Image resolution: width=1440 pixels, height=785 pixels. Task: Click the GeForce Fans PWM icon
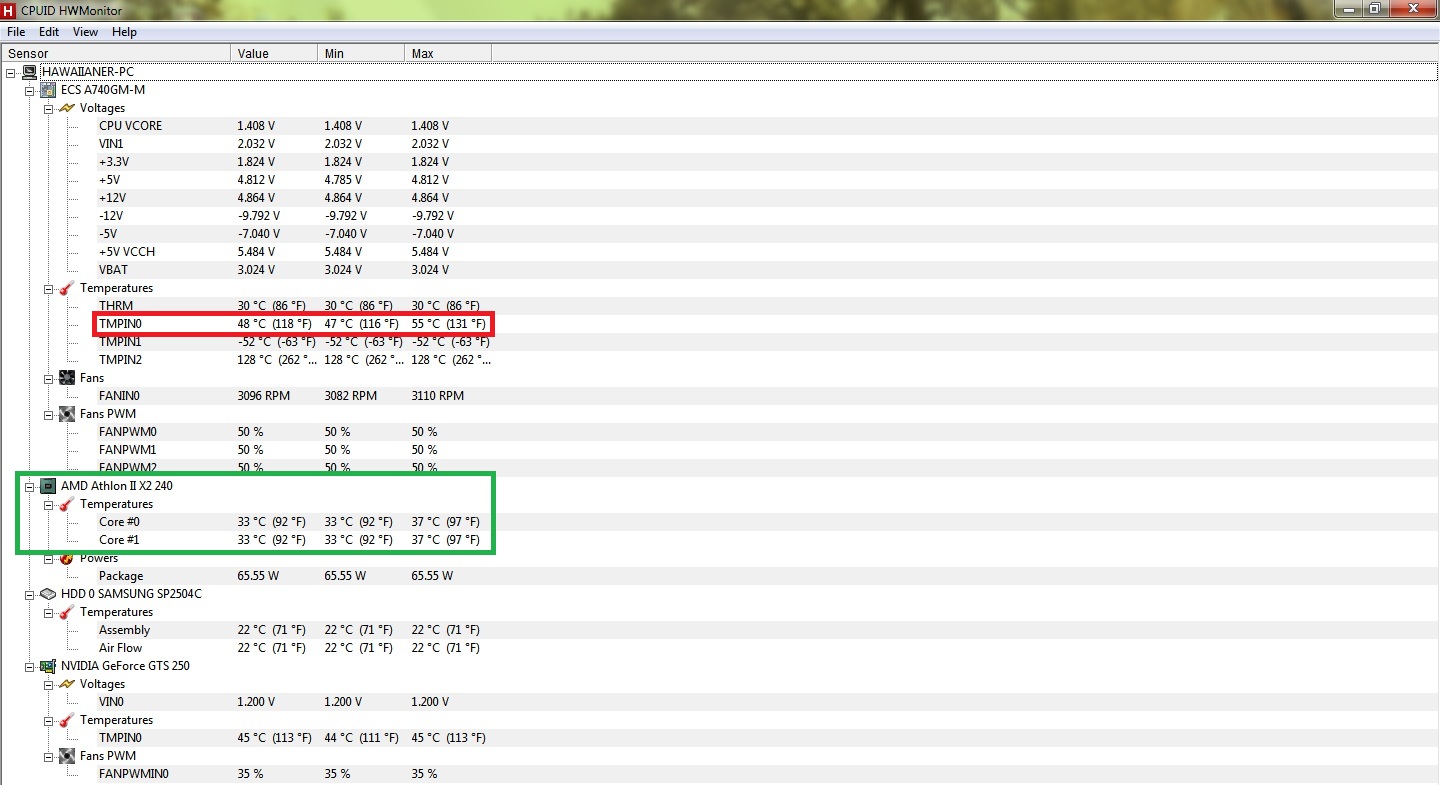tap(67, 756)
